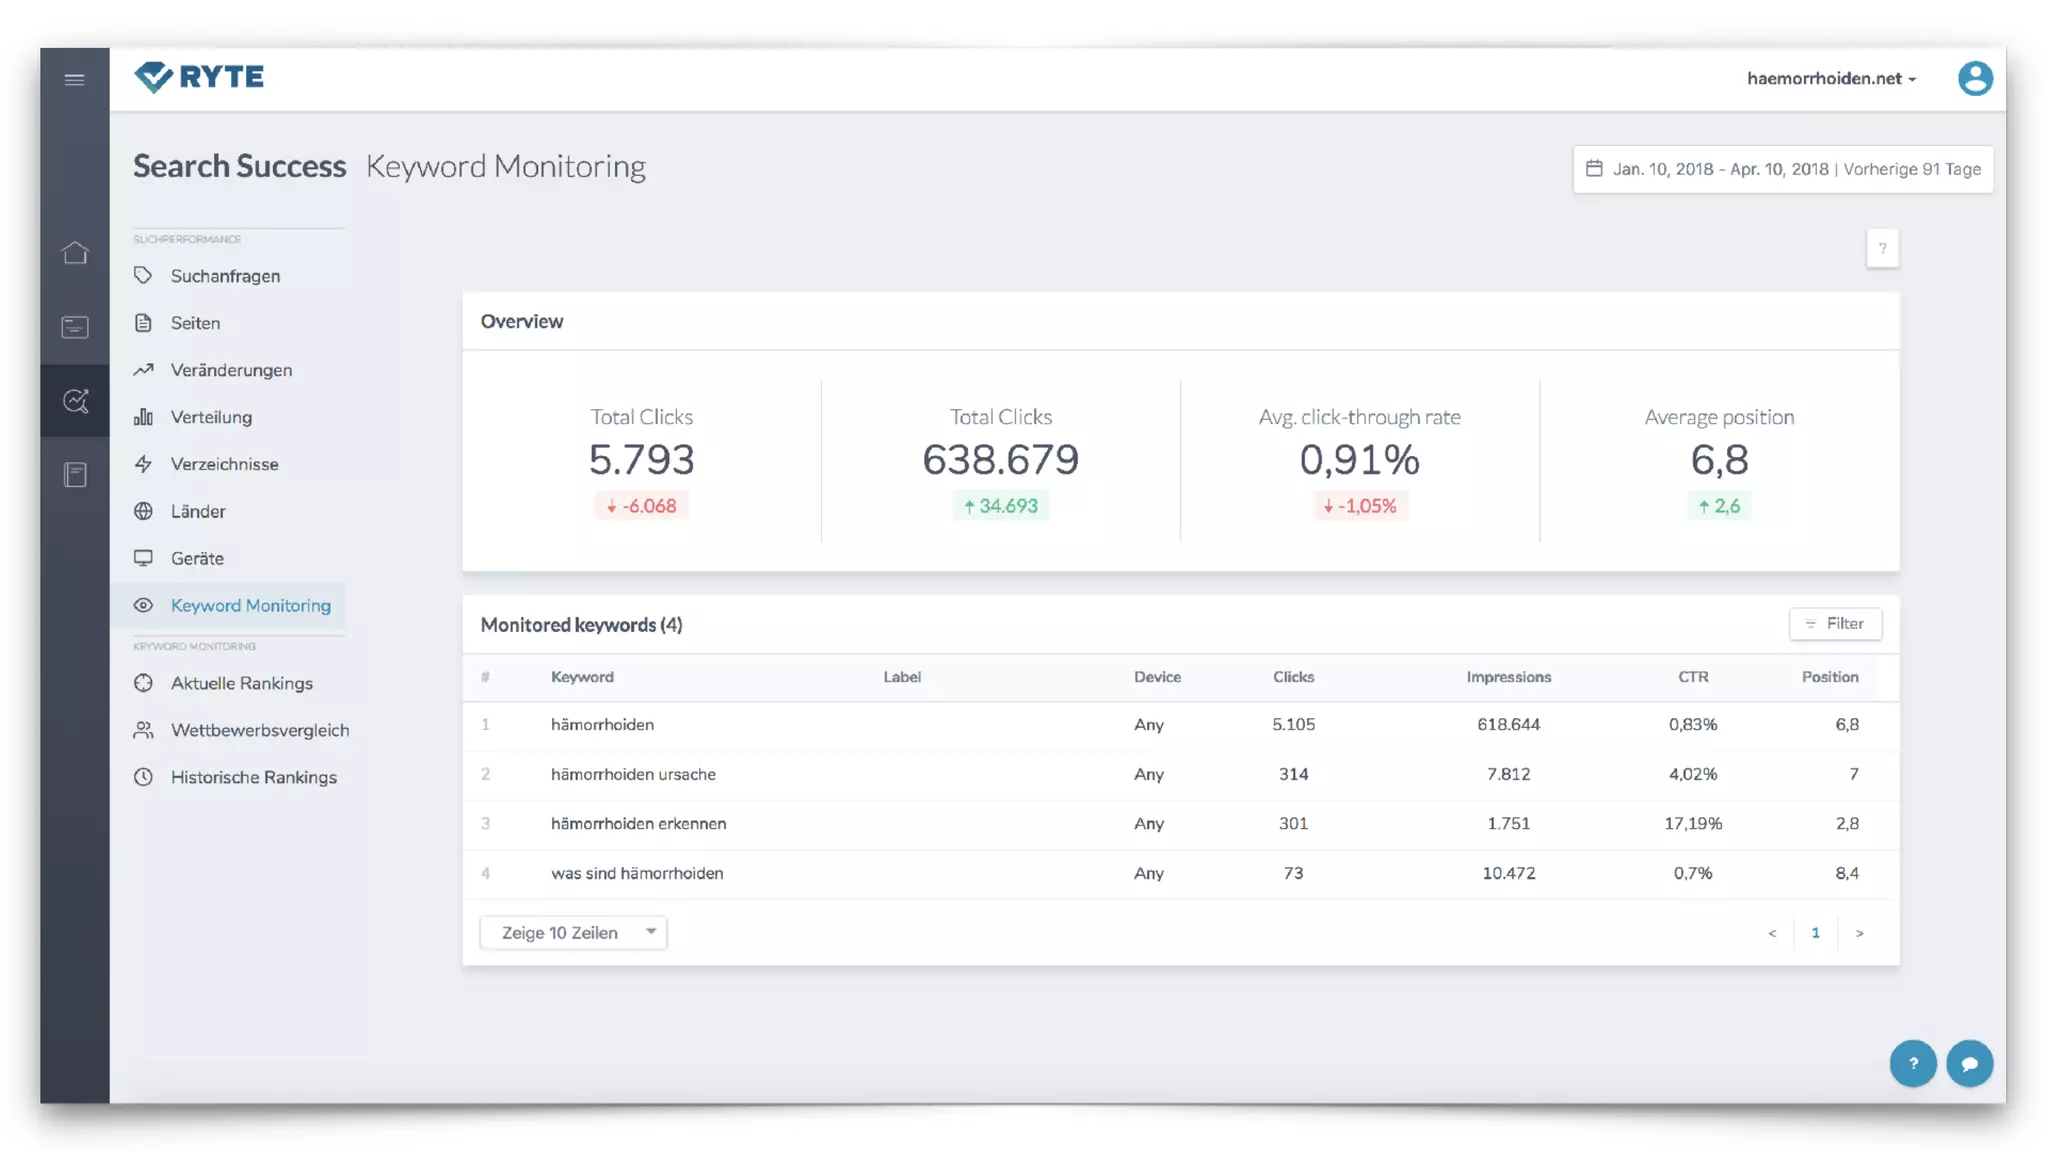Click the Filter button
Image resolution: width=2048 pixels, height=1152 pixels.
coord(1834,623)
